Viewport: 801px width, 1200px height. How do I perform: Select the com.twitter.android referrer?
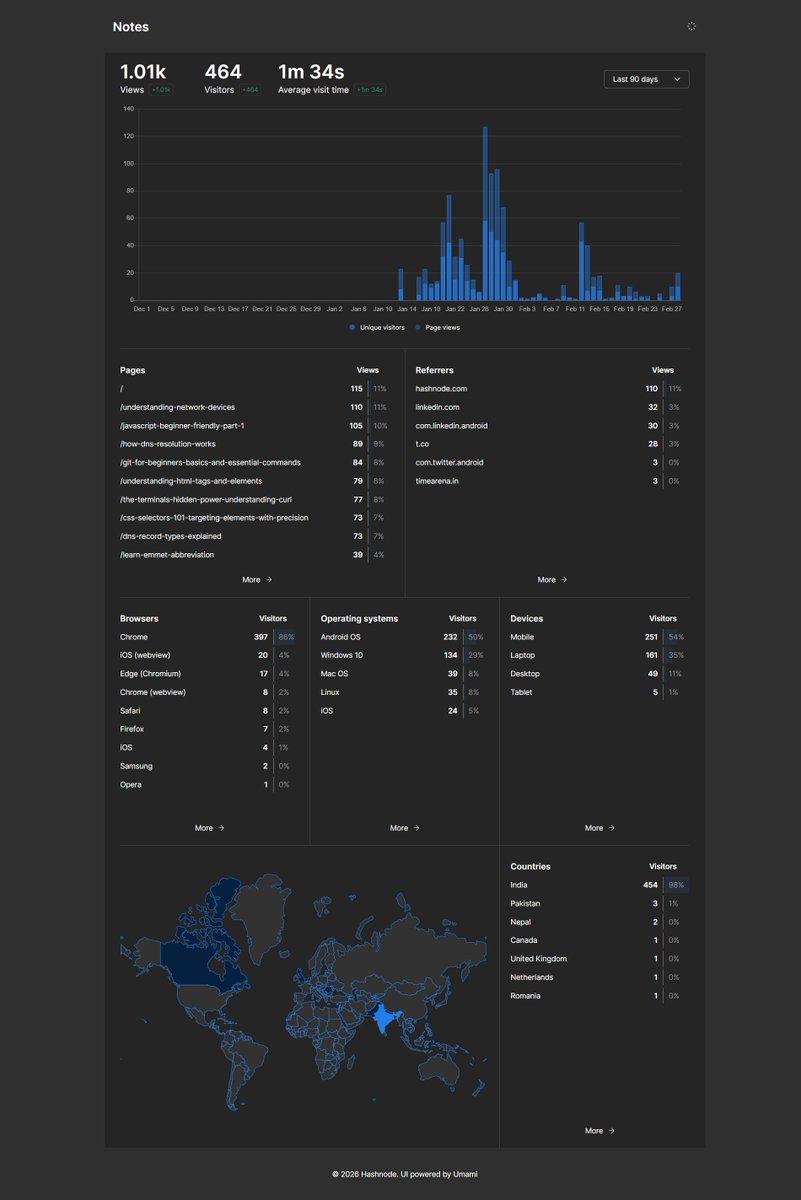[449, 462]
